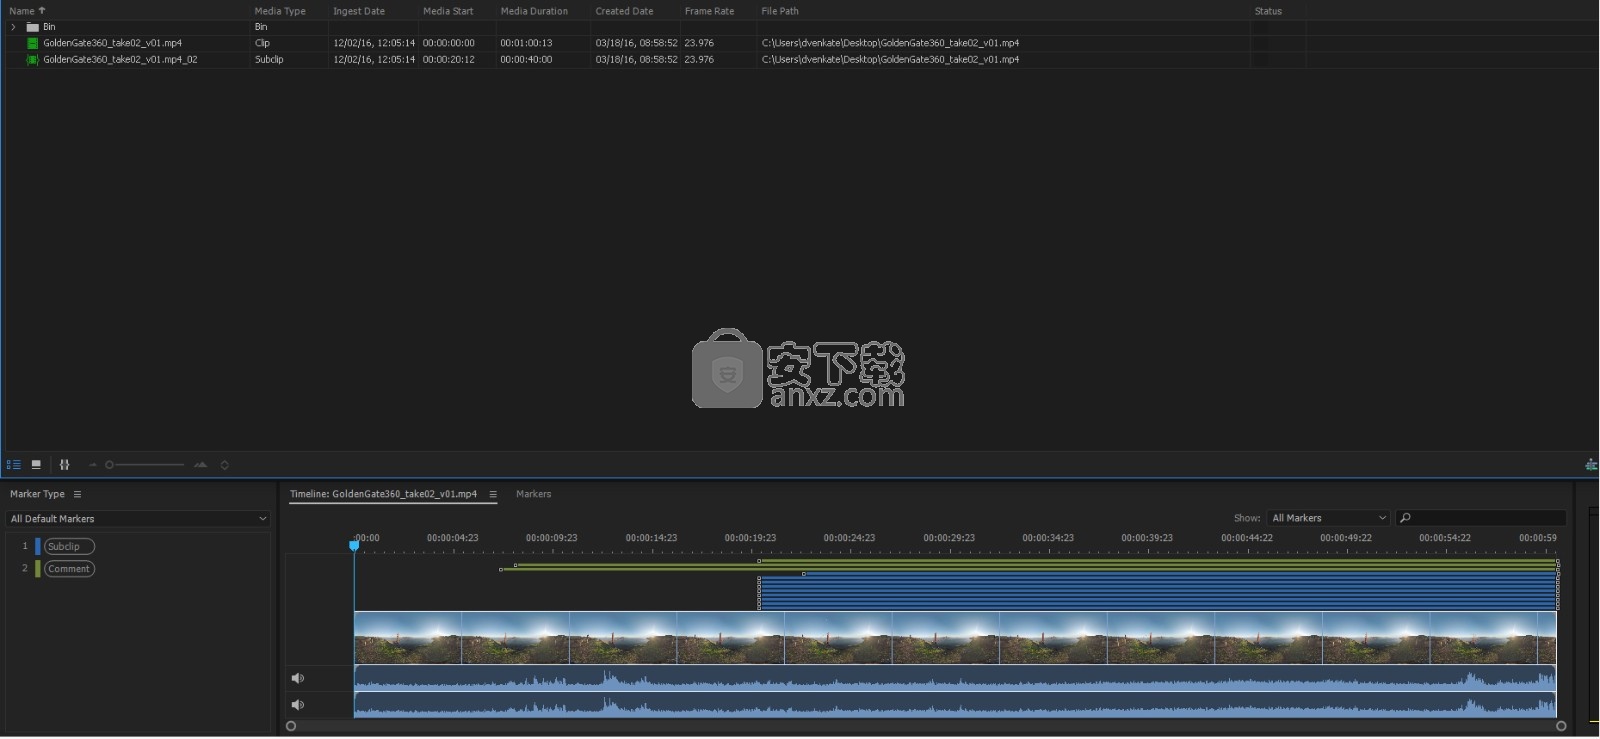Click the Ingest Date column header

(359, 11)
